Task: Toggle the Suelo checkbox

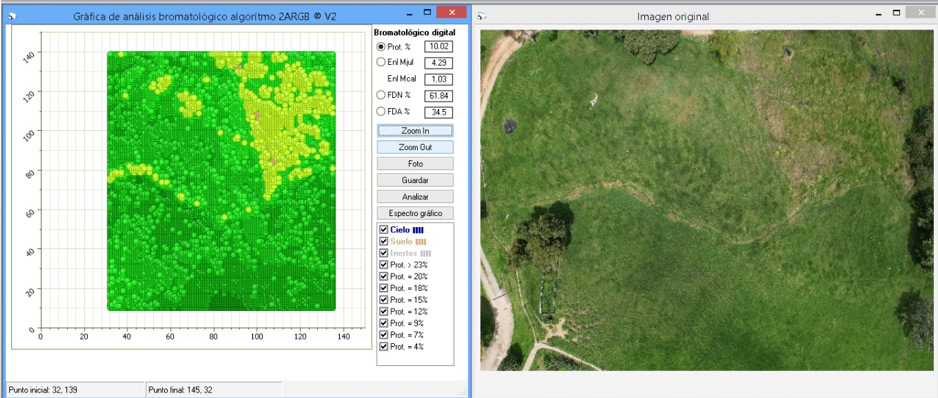Action: [x=383, y=241]
